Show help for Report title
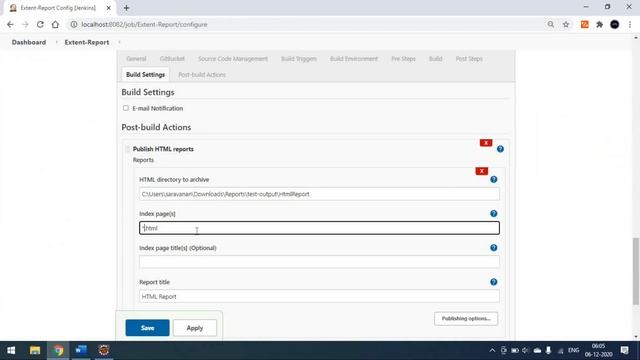The image size is (640, 360). (493, 282)
